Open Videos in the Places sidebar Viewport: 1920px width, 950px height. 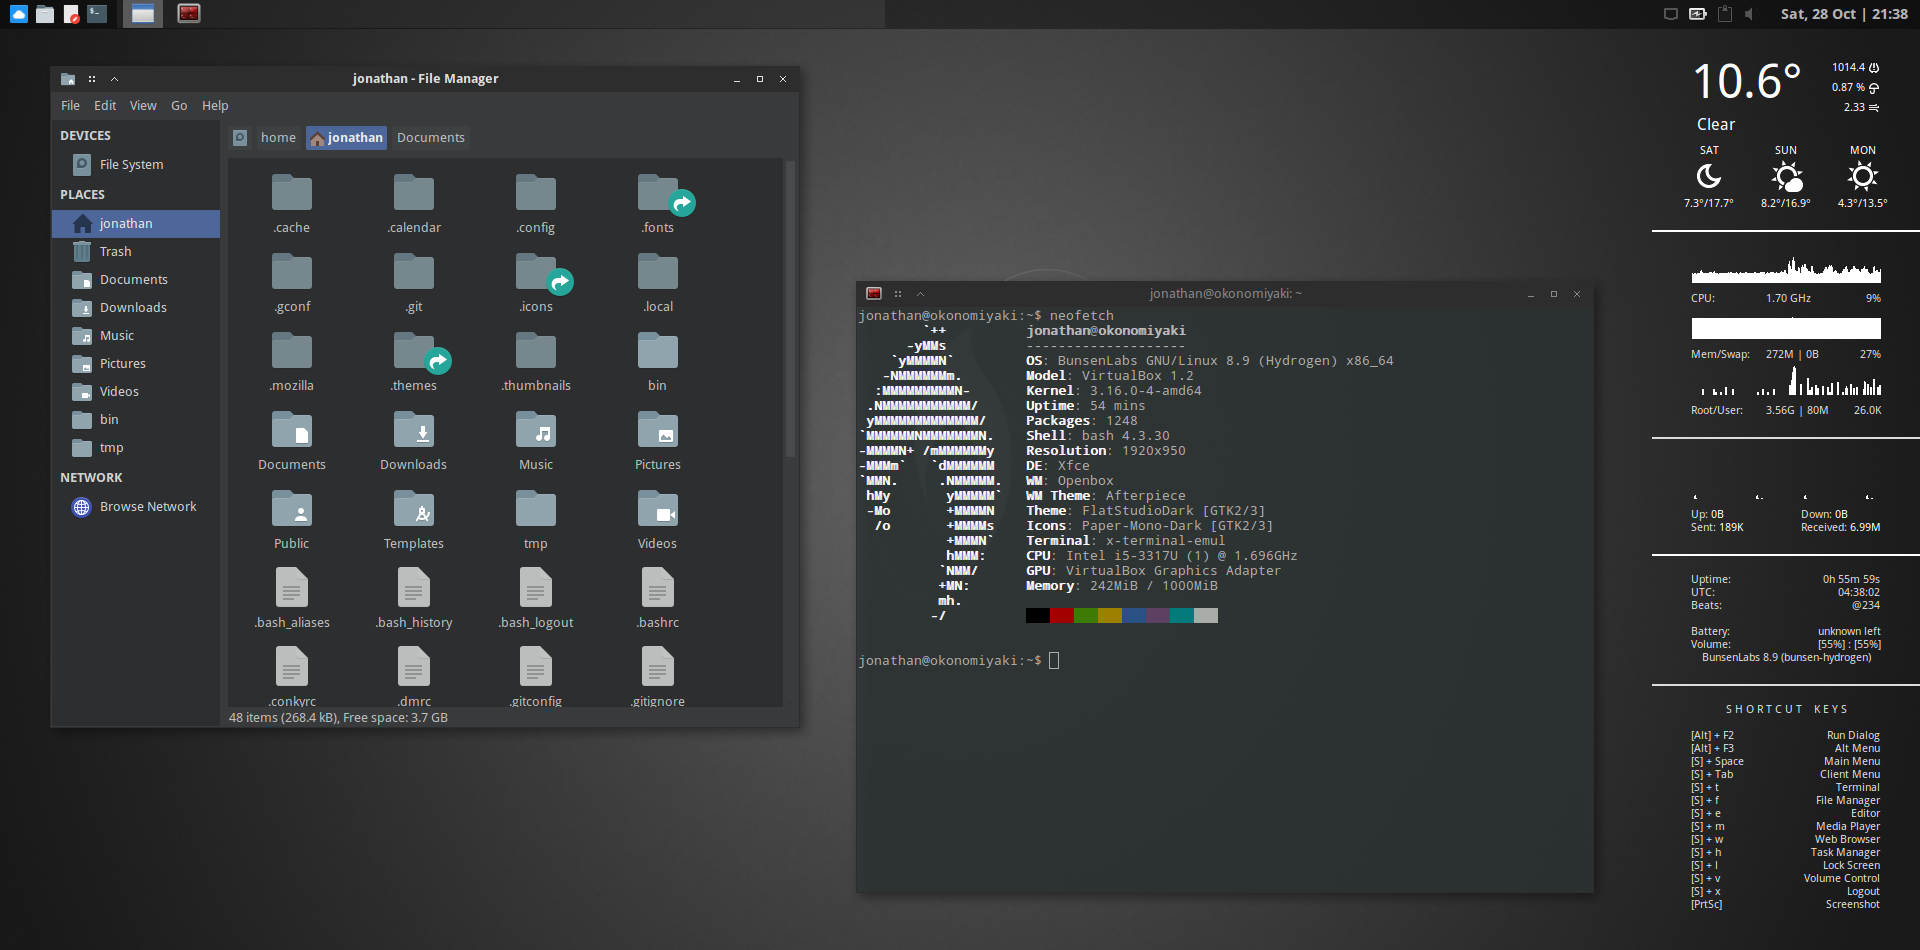[x=136, y=392]
